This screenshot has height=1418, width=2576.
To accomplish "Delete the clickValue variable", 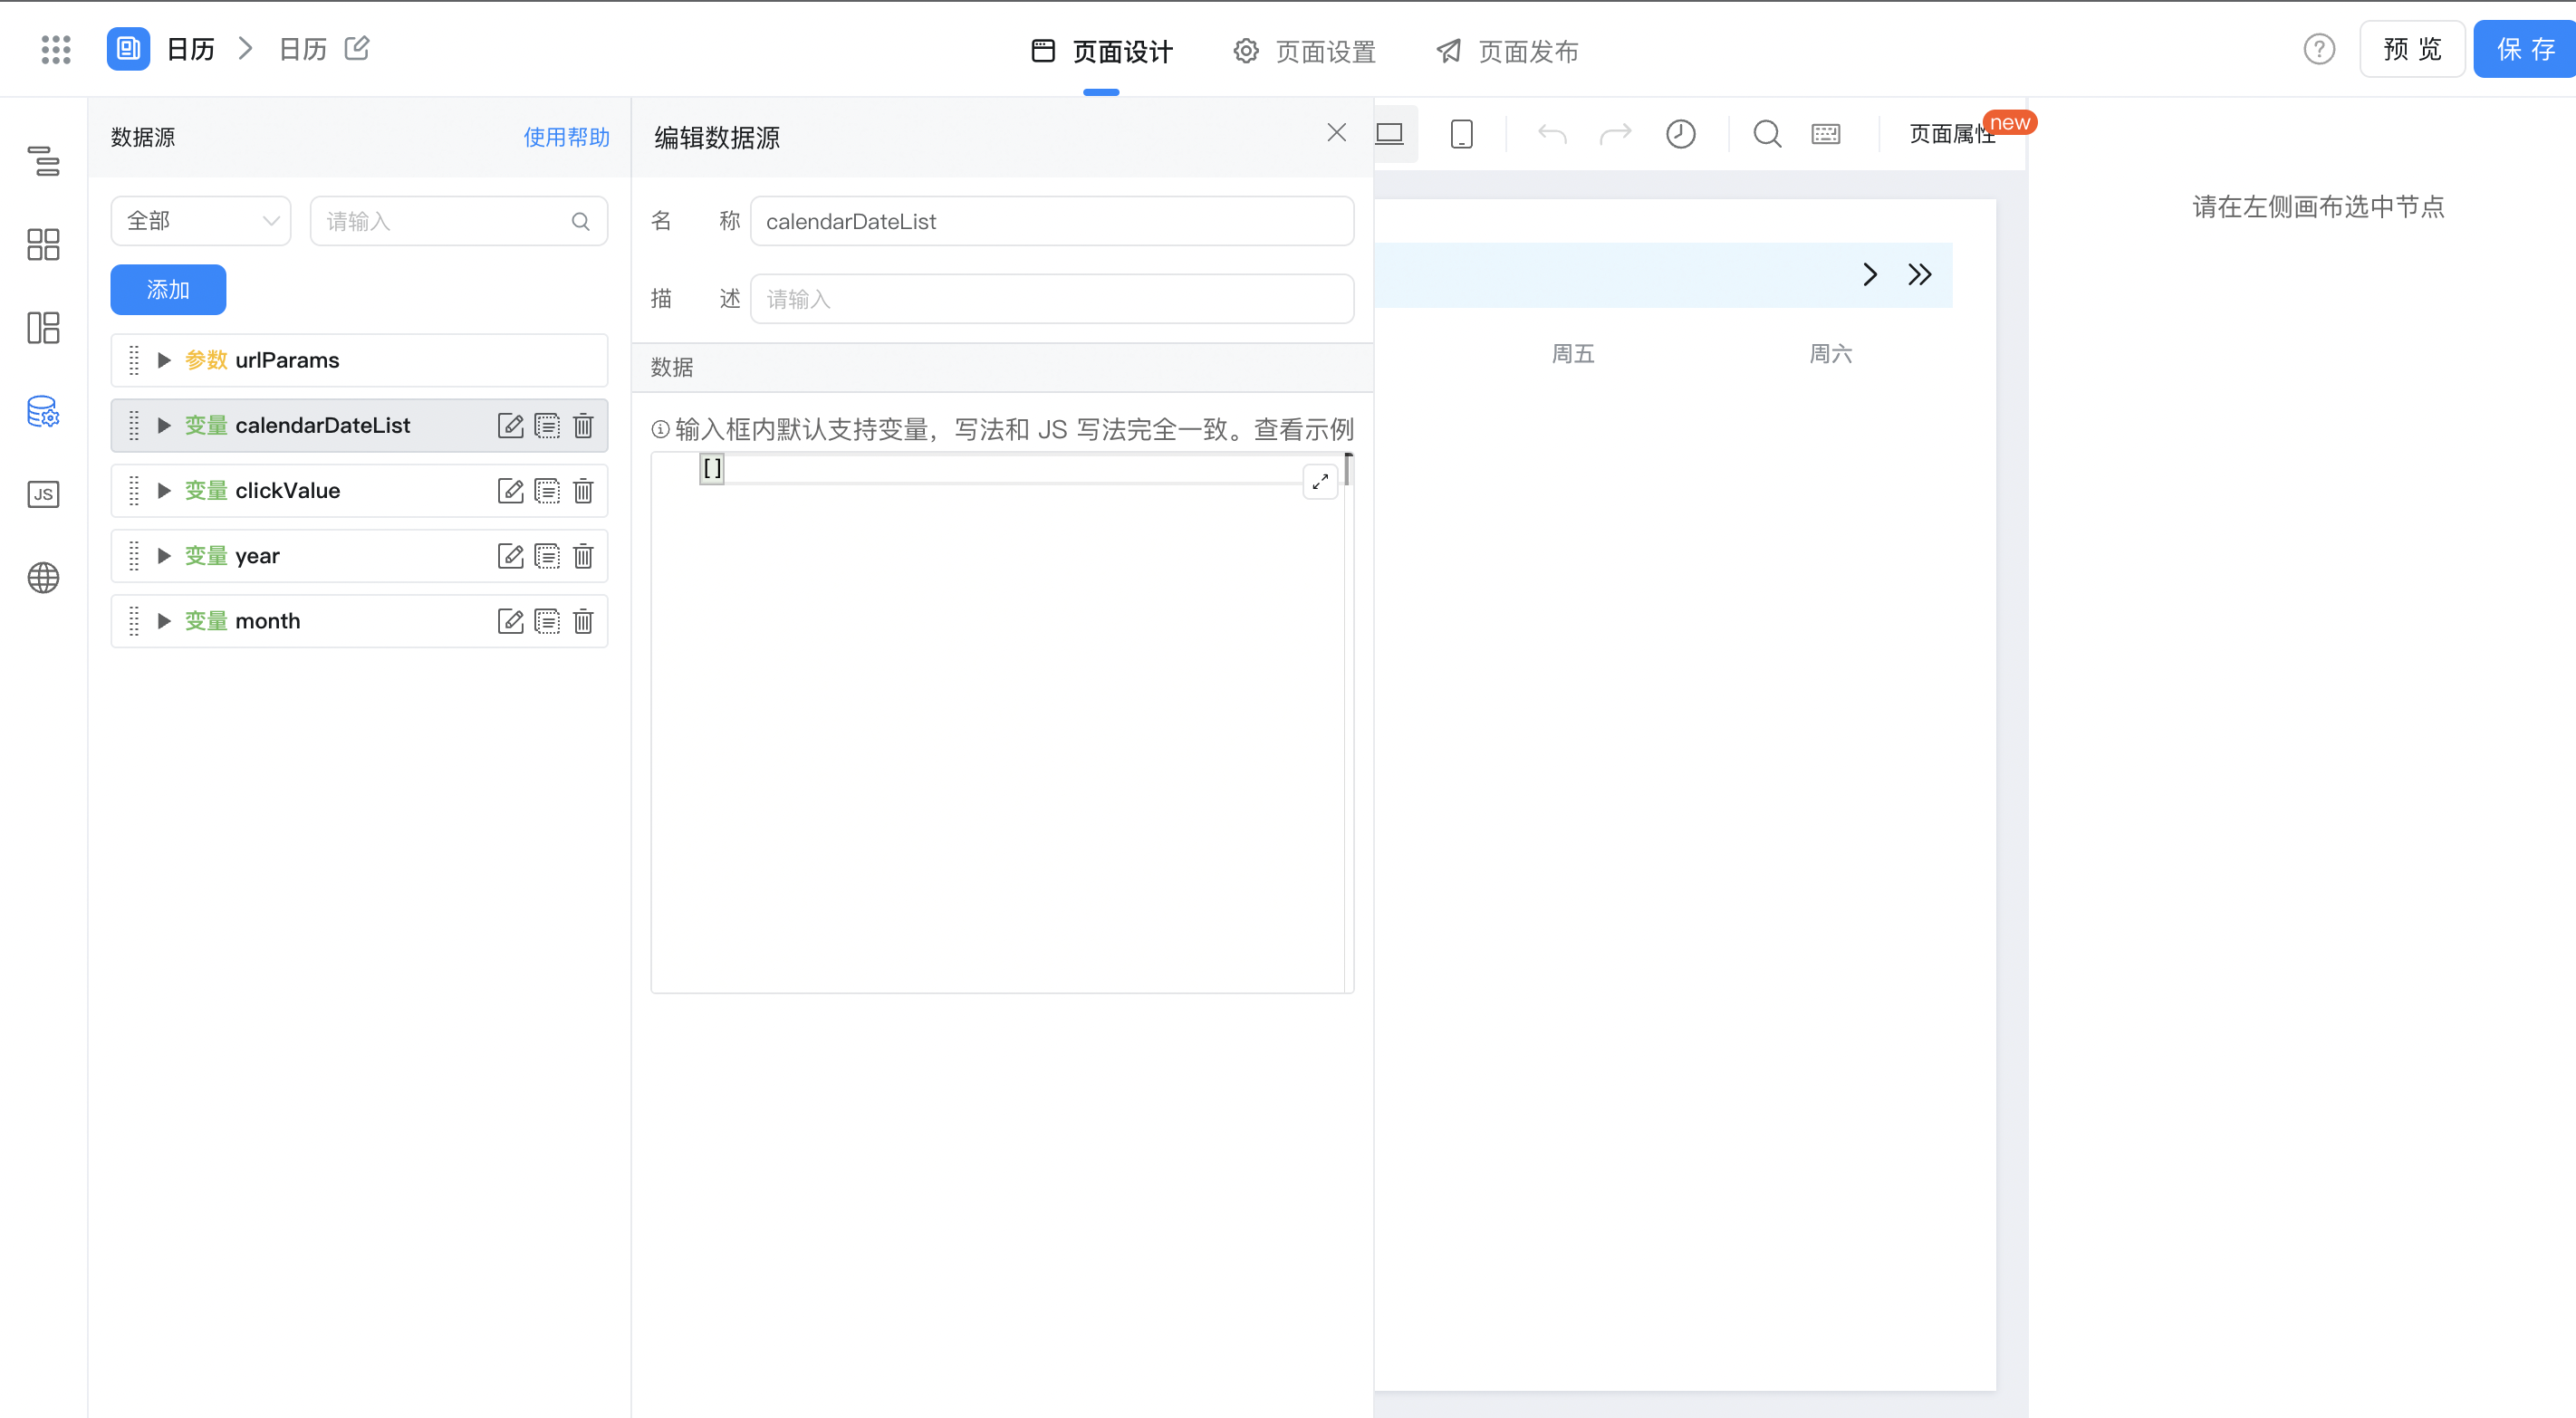I will click(x=583, y=491).
